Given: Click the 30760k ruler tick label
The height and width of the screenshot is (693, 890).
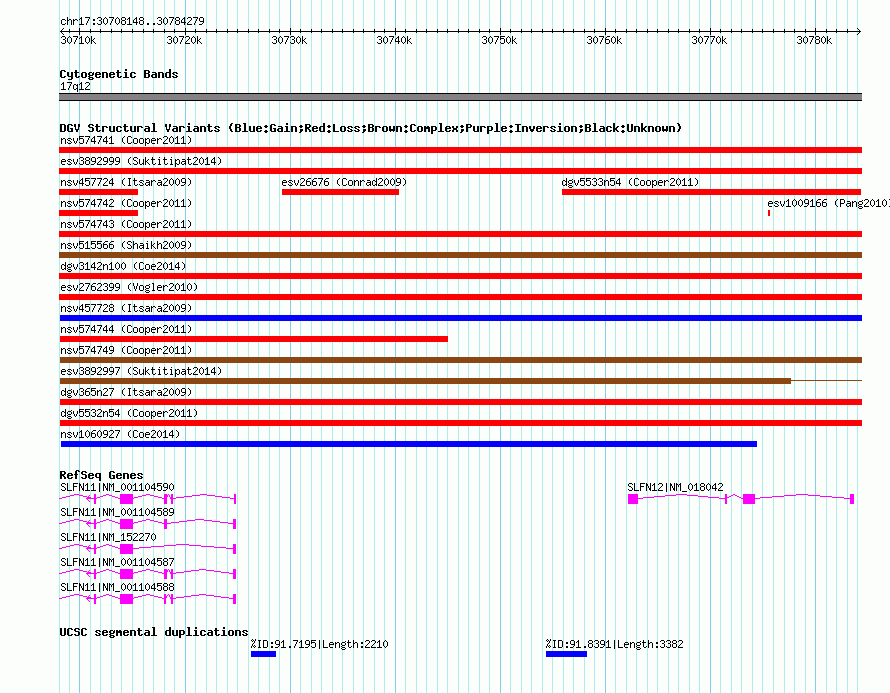Looking at the screenshot, I should click(x=604, y=40).
